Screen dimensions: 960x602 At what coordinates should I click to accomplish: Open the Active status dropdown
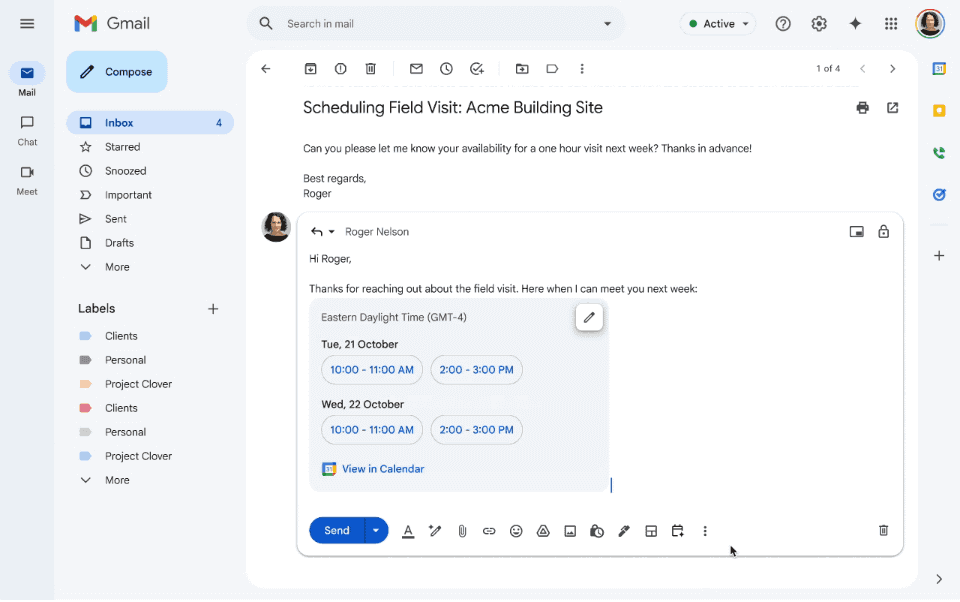[718, 24]
